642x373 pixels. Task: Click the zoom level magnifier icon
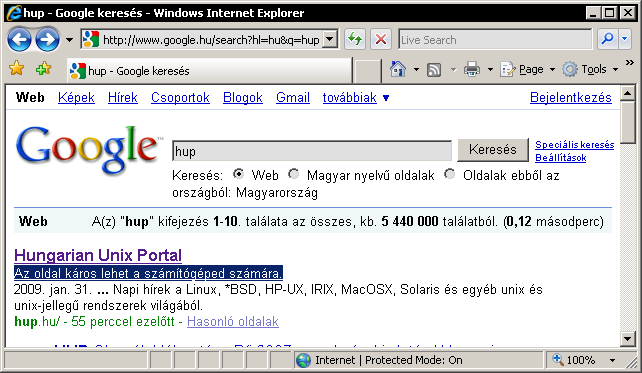click(557, 359)
